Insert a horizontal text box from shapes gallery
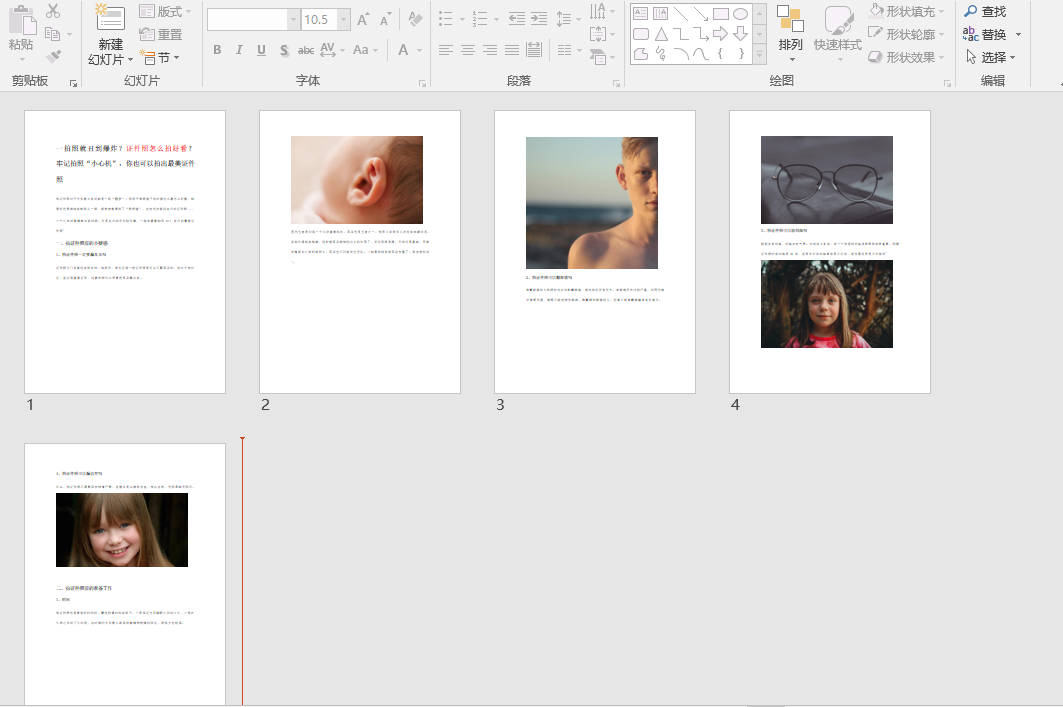The width and height of the screenshot is (1063, 707). coord(640,13)
